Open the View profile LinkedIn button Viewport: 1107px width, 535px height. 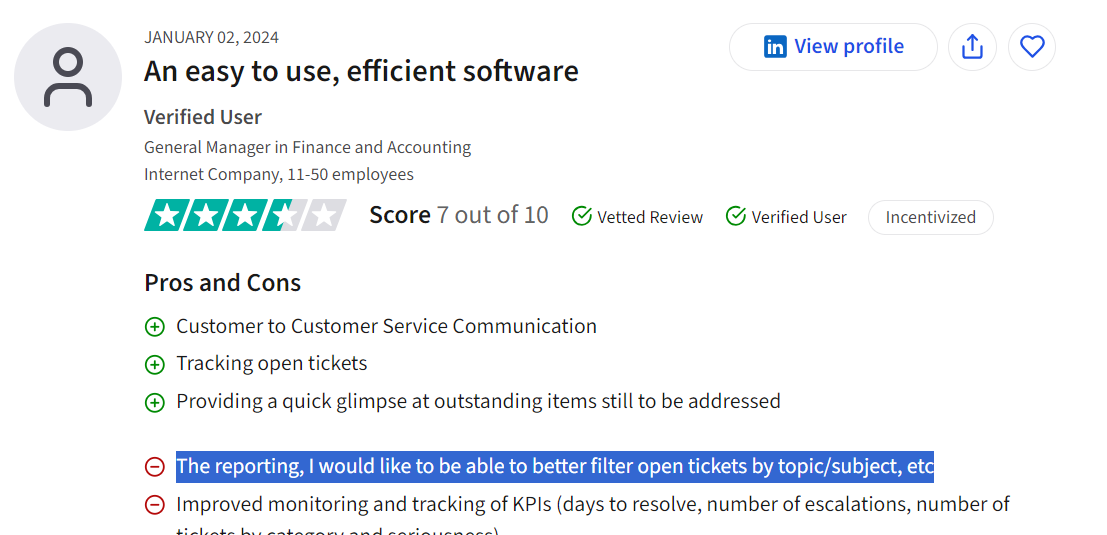coord(833,47)
